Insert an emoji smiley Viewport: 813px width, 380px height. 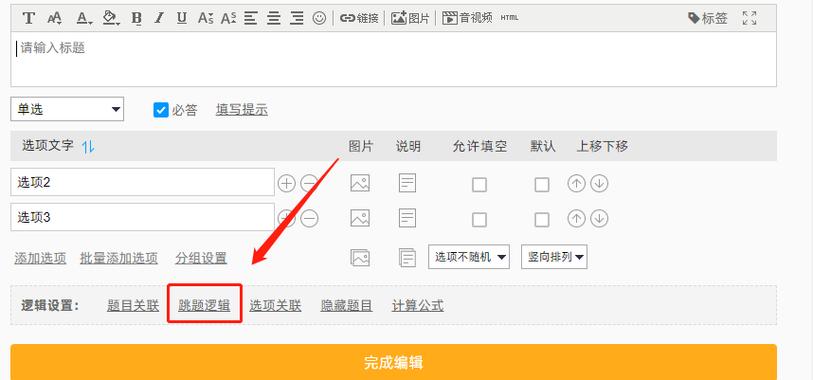point(319,18)
